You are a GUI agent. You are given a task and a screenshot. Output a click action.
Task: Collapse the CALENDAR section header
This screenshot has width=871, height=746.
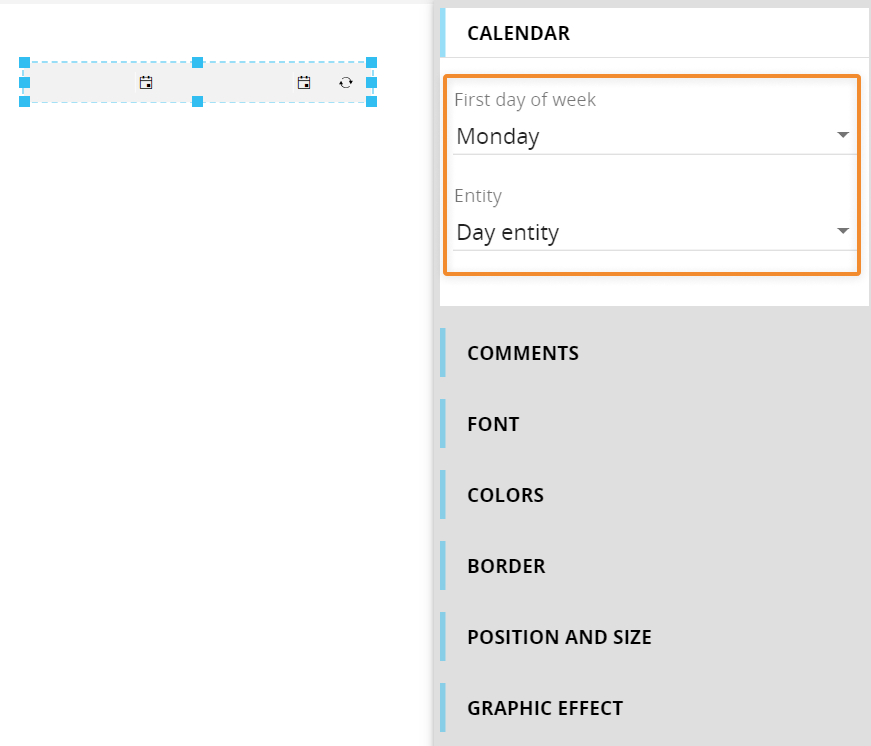[654, 33]
